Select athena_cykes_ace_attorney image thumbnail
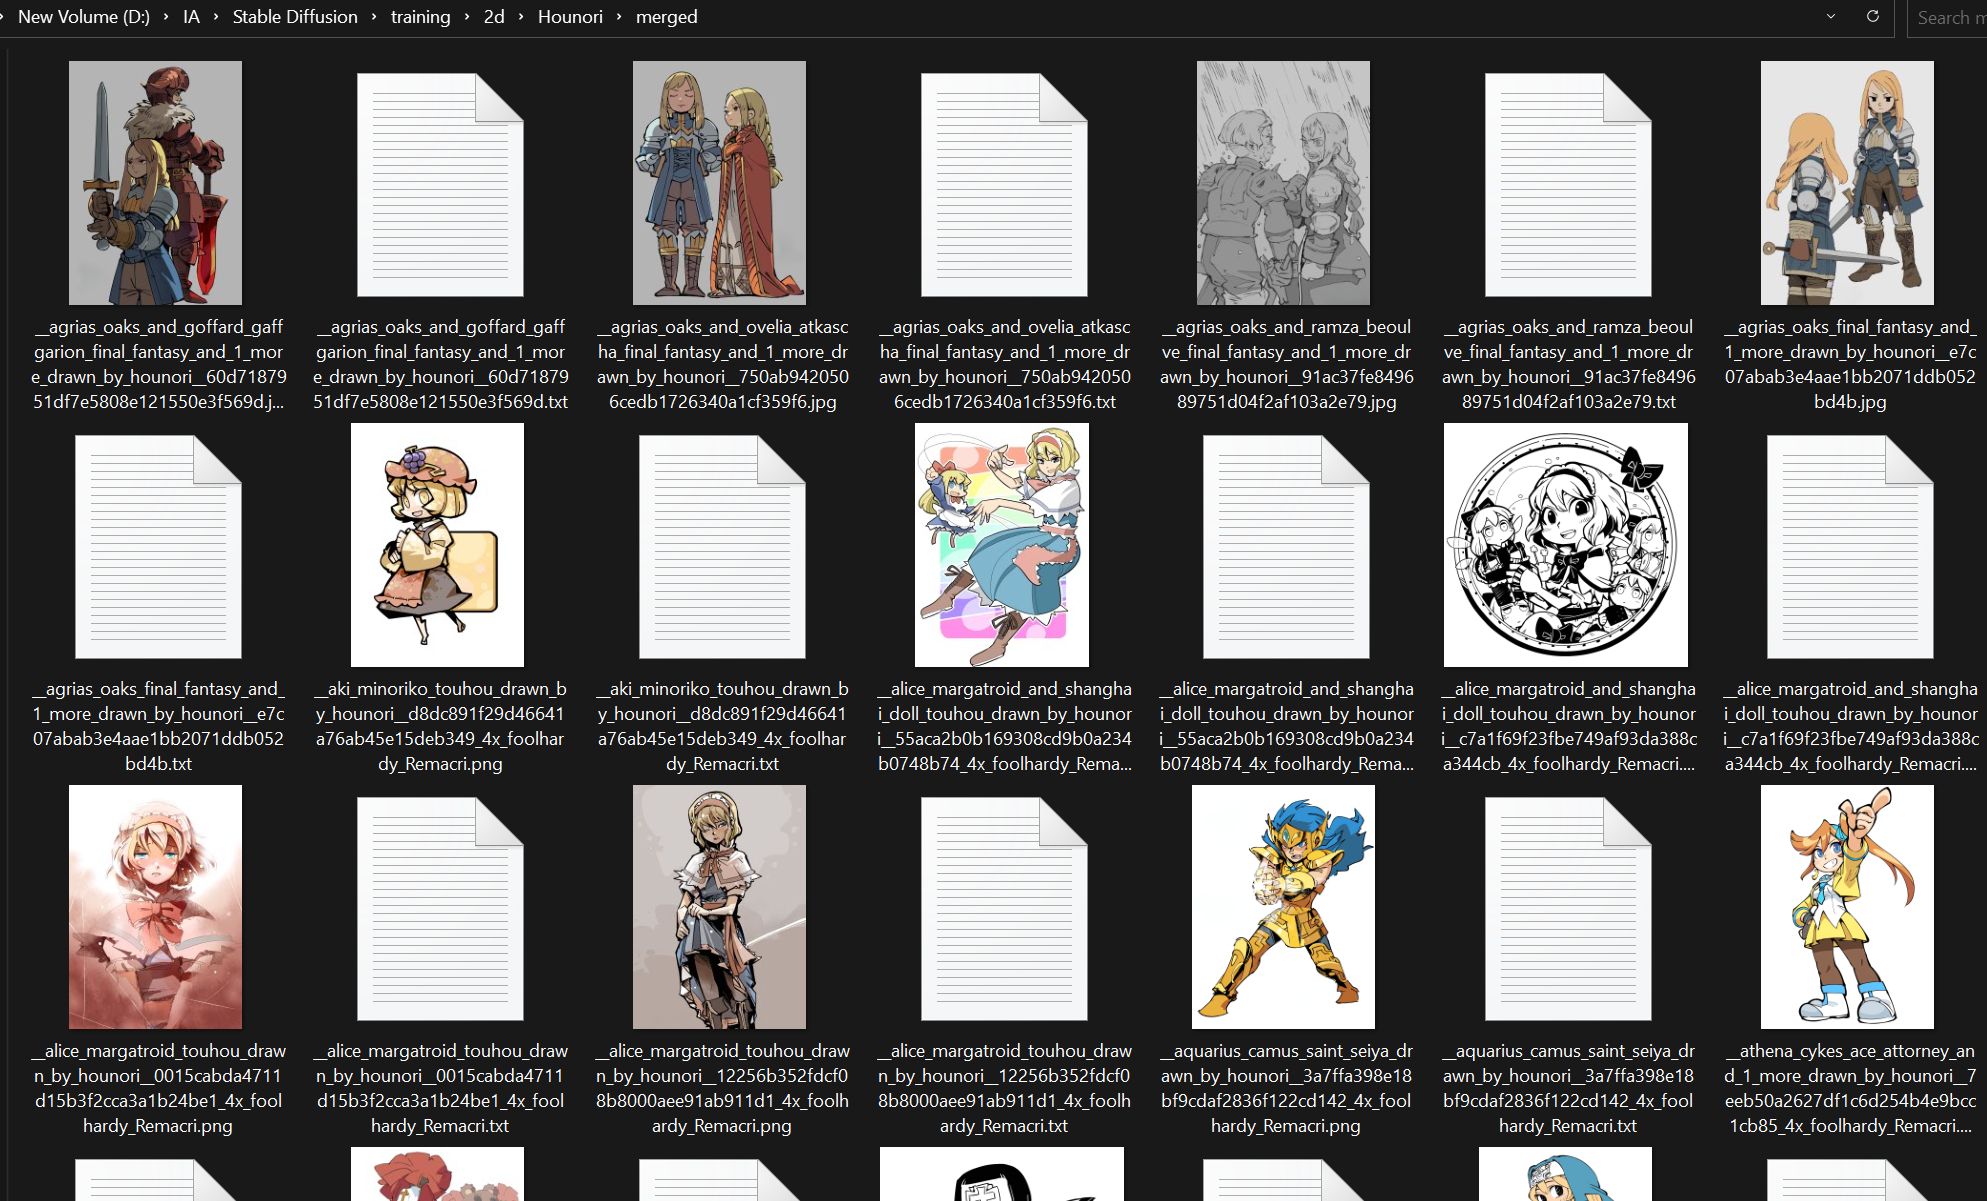1987x1201 pixels. pyautogui.click(x=1847, y=907)
